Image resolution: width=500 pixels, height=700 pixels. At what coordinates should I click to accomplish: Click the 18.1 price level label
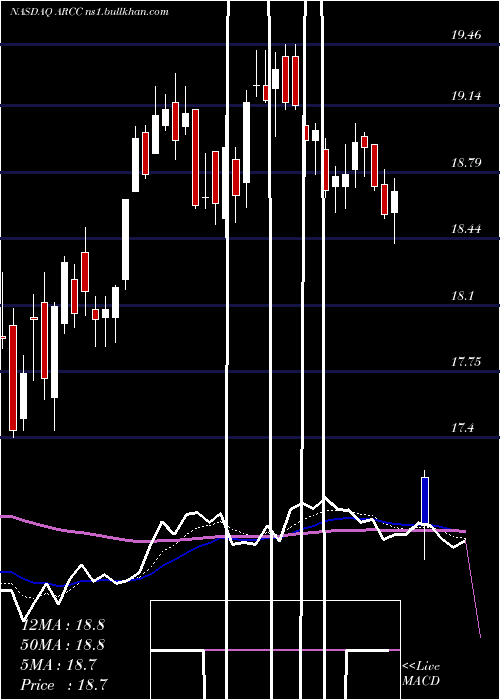[x=463, y=296]
